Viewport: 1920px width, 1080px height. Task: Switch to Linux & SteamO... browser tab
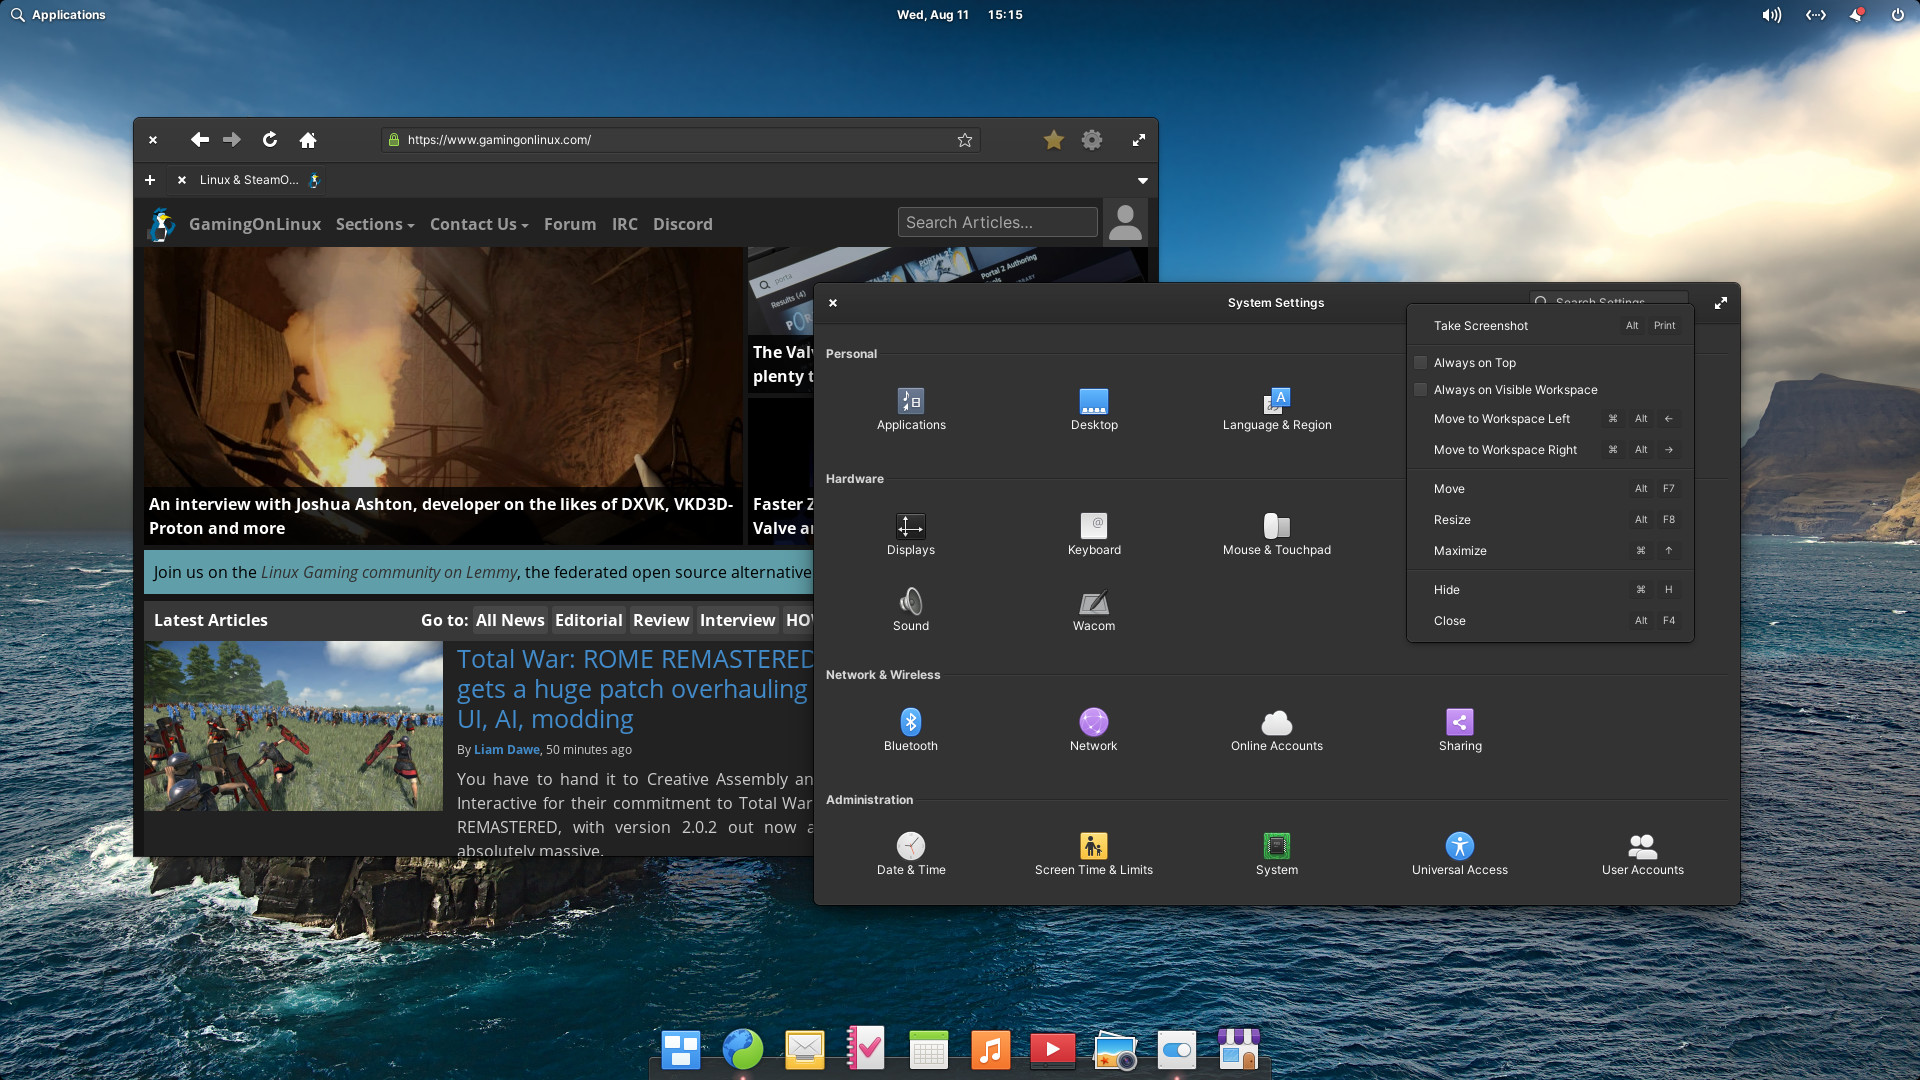[249, 180]
